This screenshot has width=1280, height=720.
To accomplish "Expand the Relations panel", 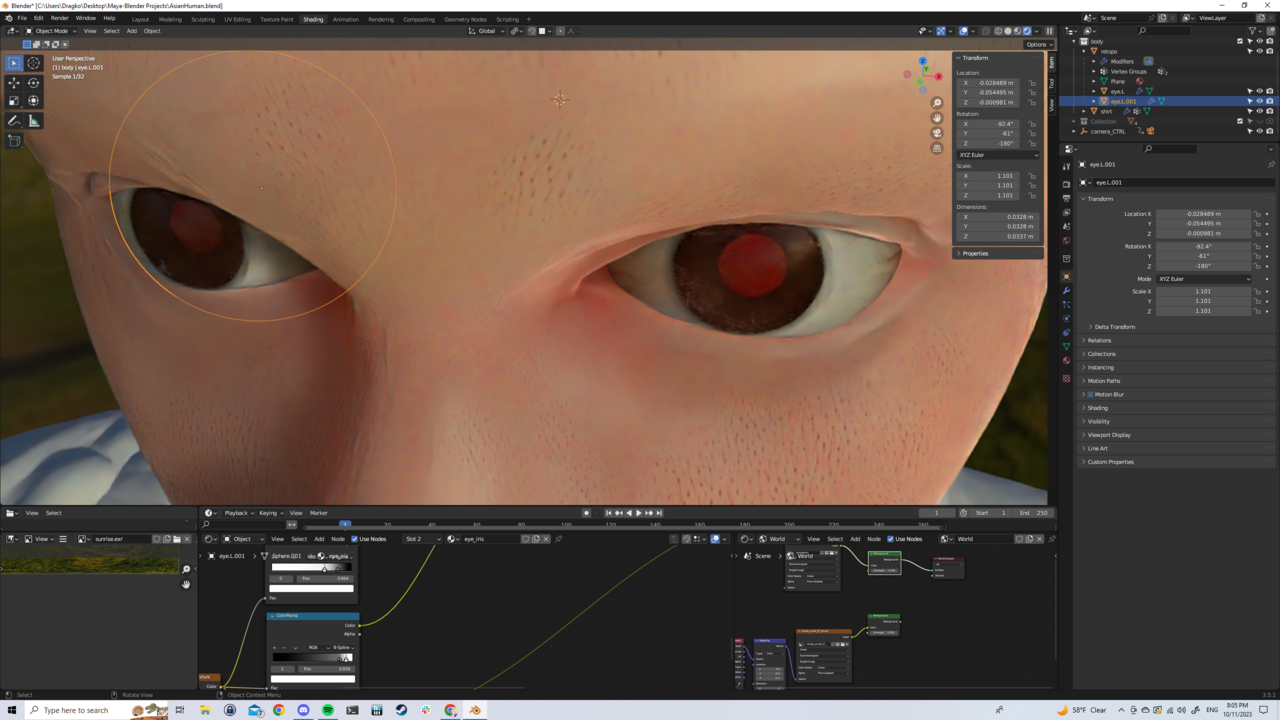I will coord(1099,340).
